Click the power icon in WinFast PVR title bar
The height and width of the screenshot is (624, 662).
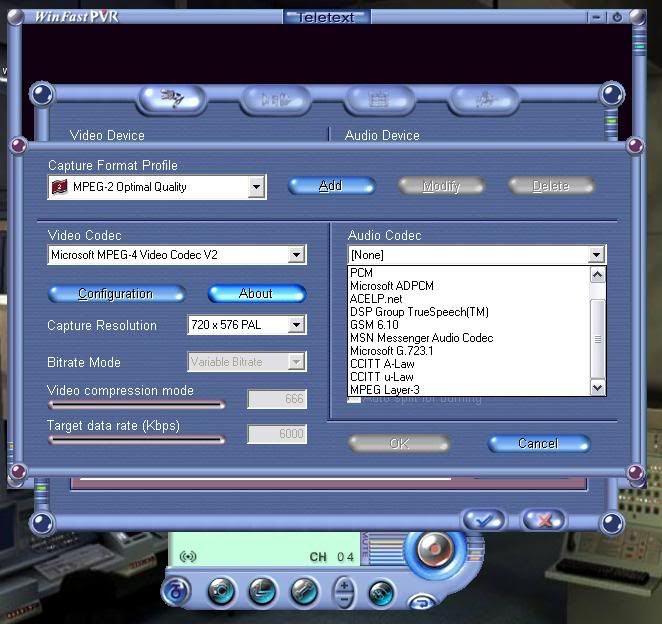(617, 17)
